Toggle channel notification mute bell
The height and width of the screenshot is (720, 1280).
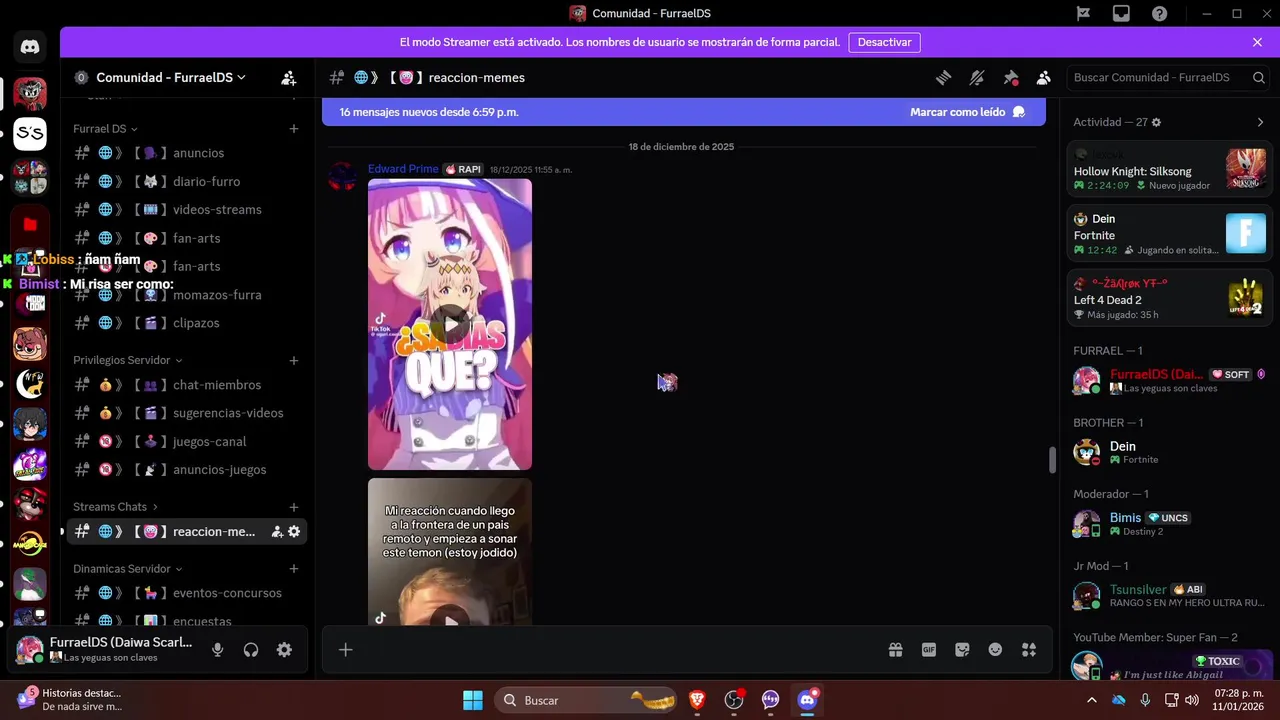(x=977, y=78)
